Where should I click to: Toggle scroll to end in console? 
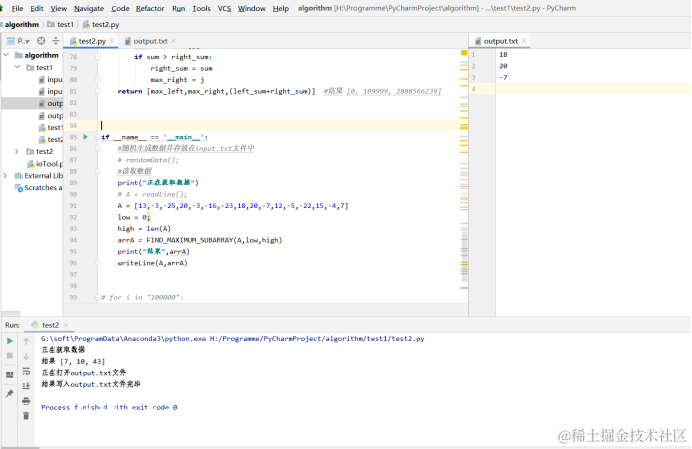click(26, 385)
